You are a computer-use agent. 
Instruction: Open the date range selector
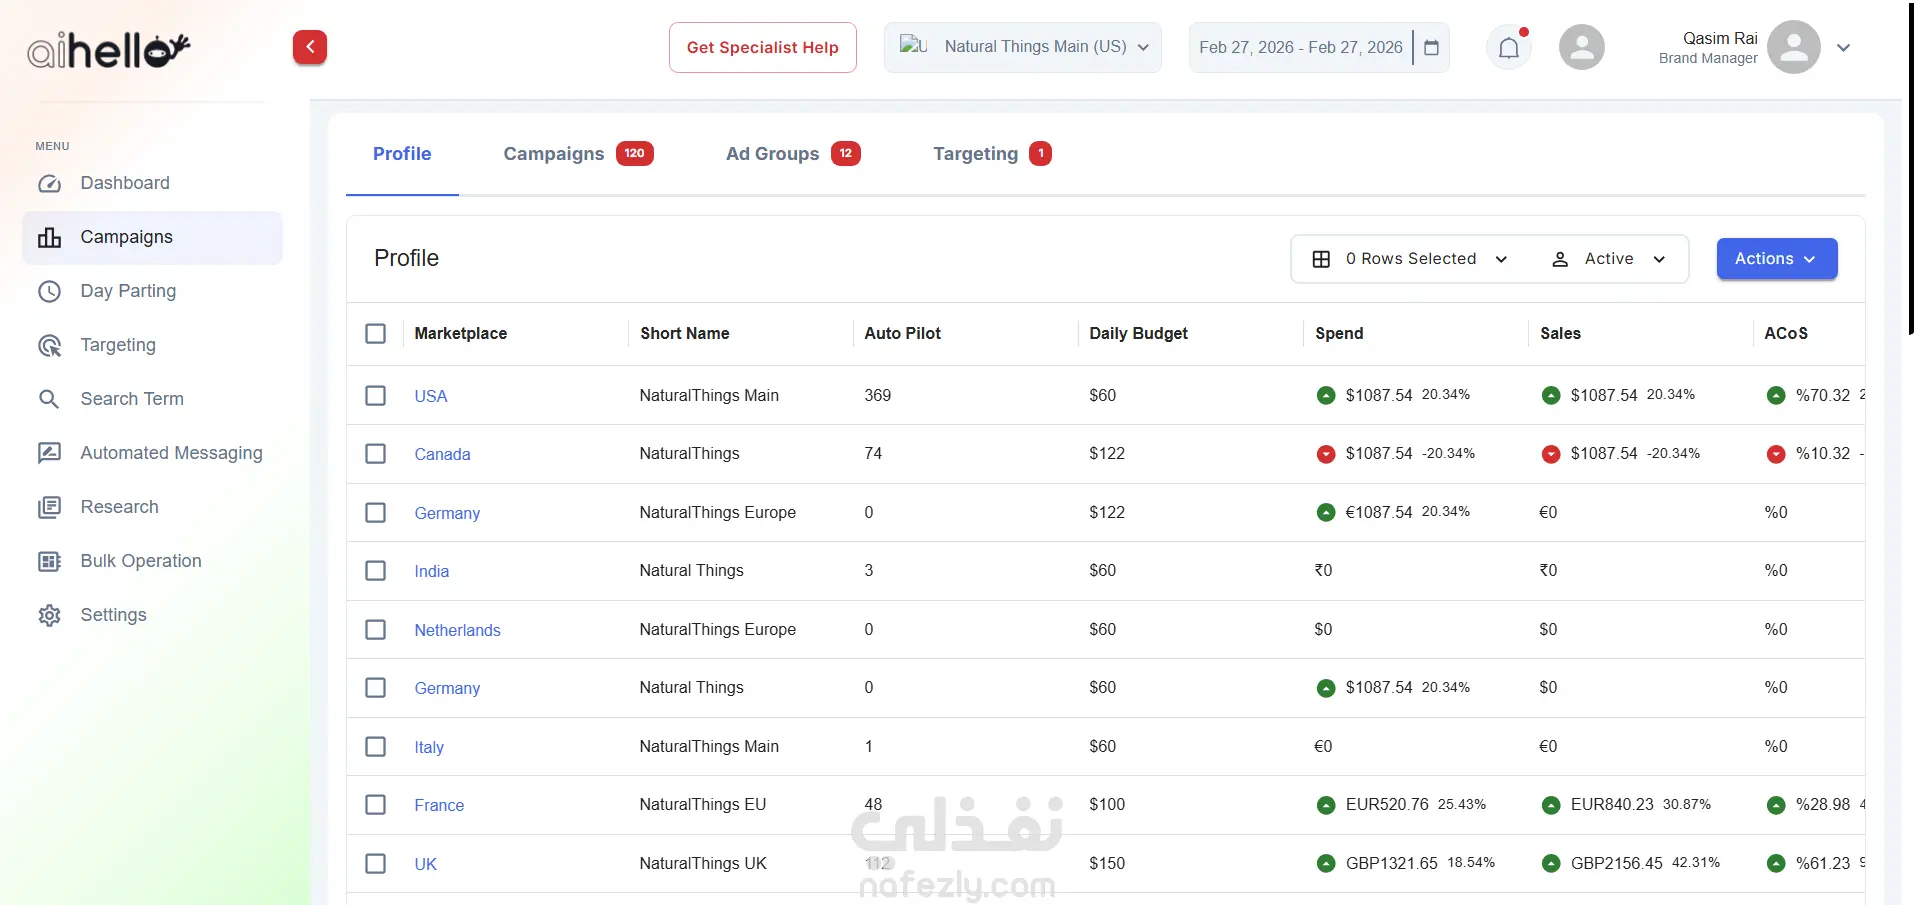[1319, 47]
